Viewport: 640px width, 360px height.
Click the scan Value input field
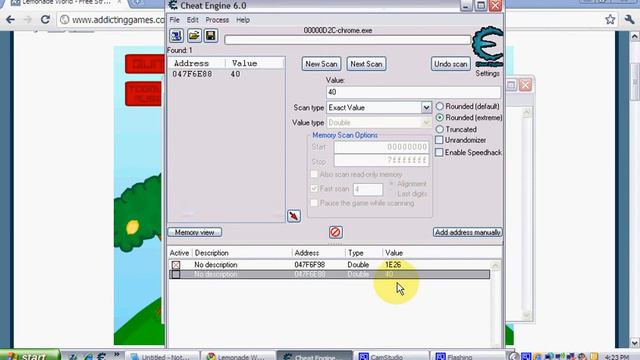[x=413, y=92]
